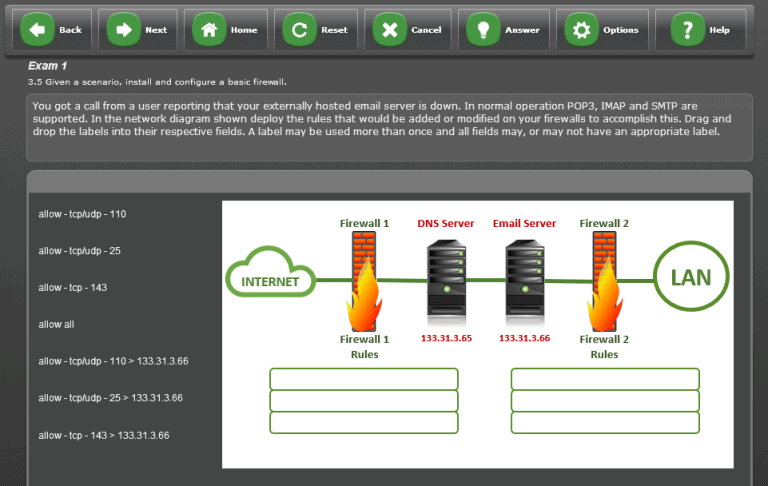
Task: Go to Home via its label
Action: [x=244, y=30]
